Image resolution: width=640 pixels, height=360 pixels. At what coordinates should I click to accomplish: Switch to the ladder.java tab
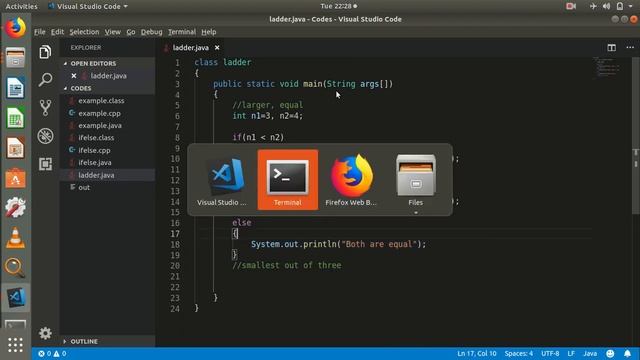[x=191, y=48]
